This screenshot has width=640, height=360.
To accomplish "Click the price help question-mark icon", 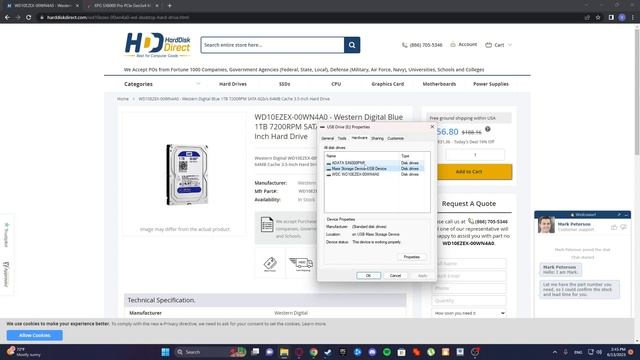I will click(x=487, y=129).
